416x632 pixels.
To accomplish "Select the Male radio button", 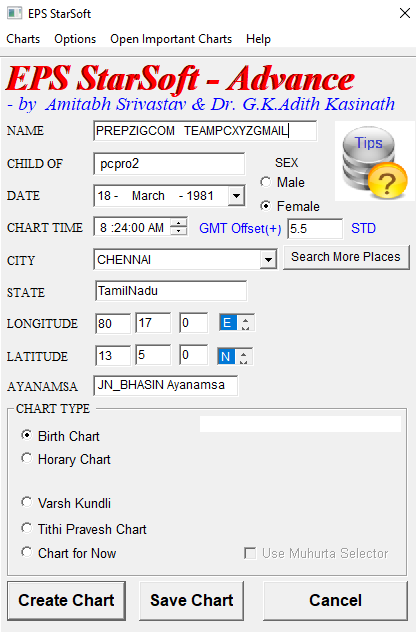I will pyautogui.click(x=282, y=182).
